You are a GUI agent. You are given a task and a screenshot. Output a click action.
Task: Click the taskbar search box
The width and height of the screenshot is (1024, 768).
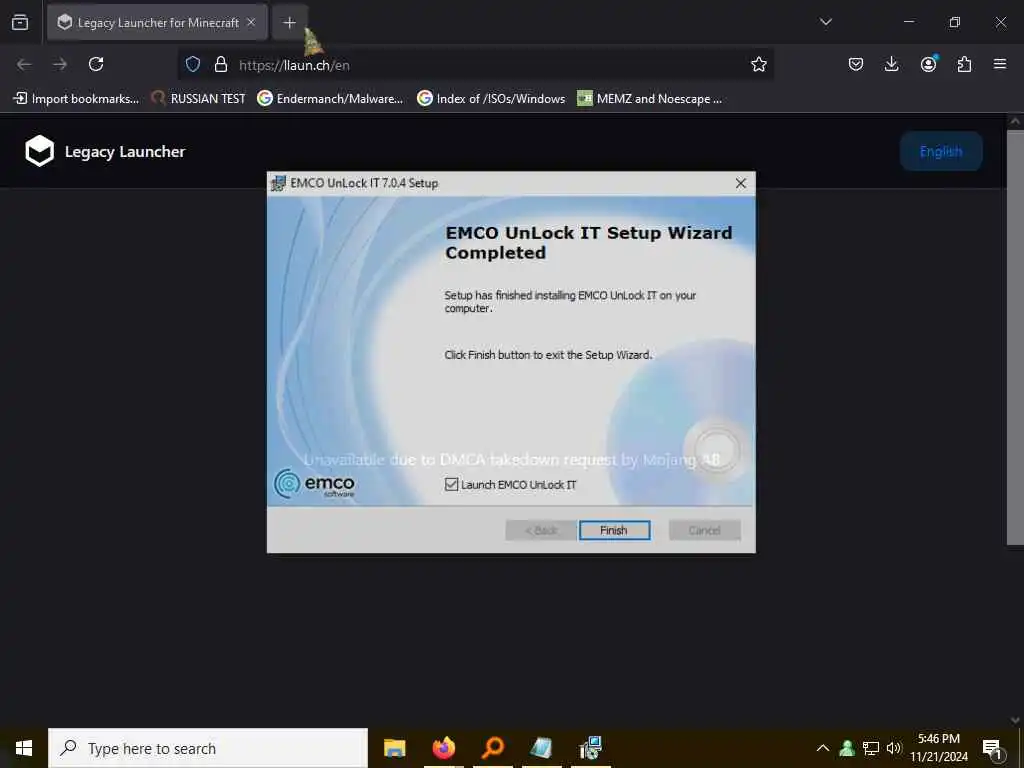coord(208,748)
